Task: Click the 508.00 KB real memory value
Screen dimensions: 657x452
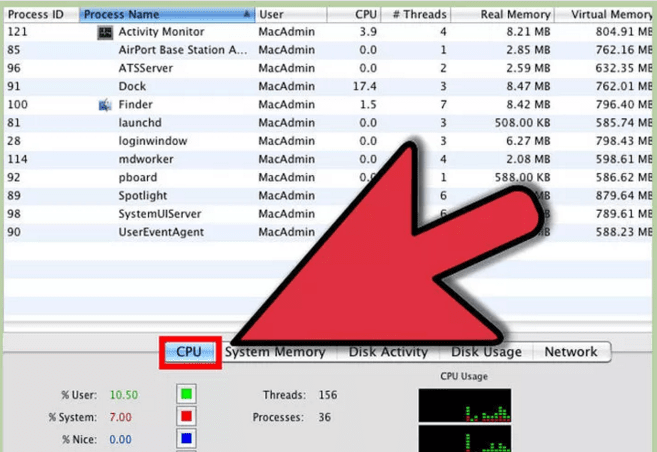Action: point(522,123)
